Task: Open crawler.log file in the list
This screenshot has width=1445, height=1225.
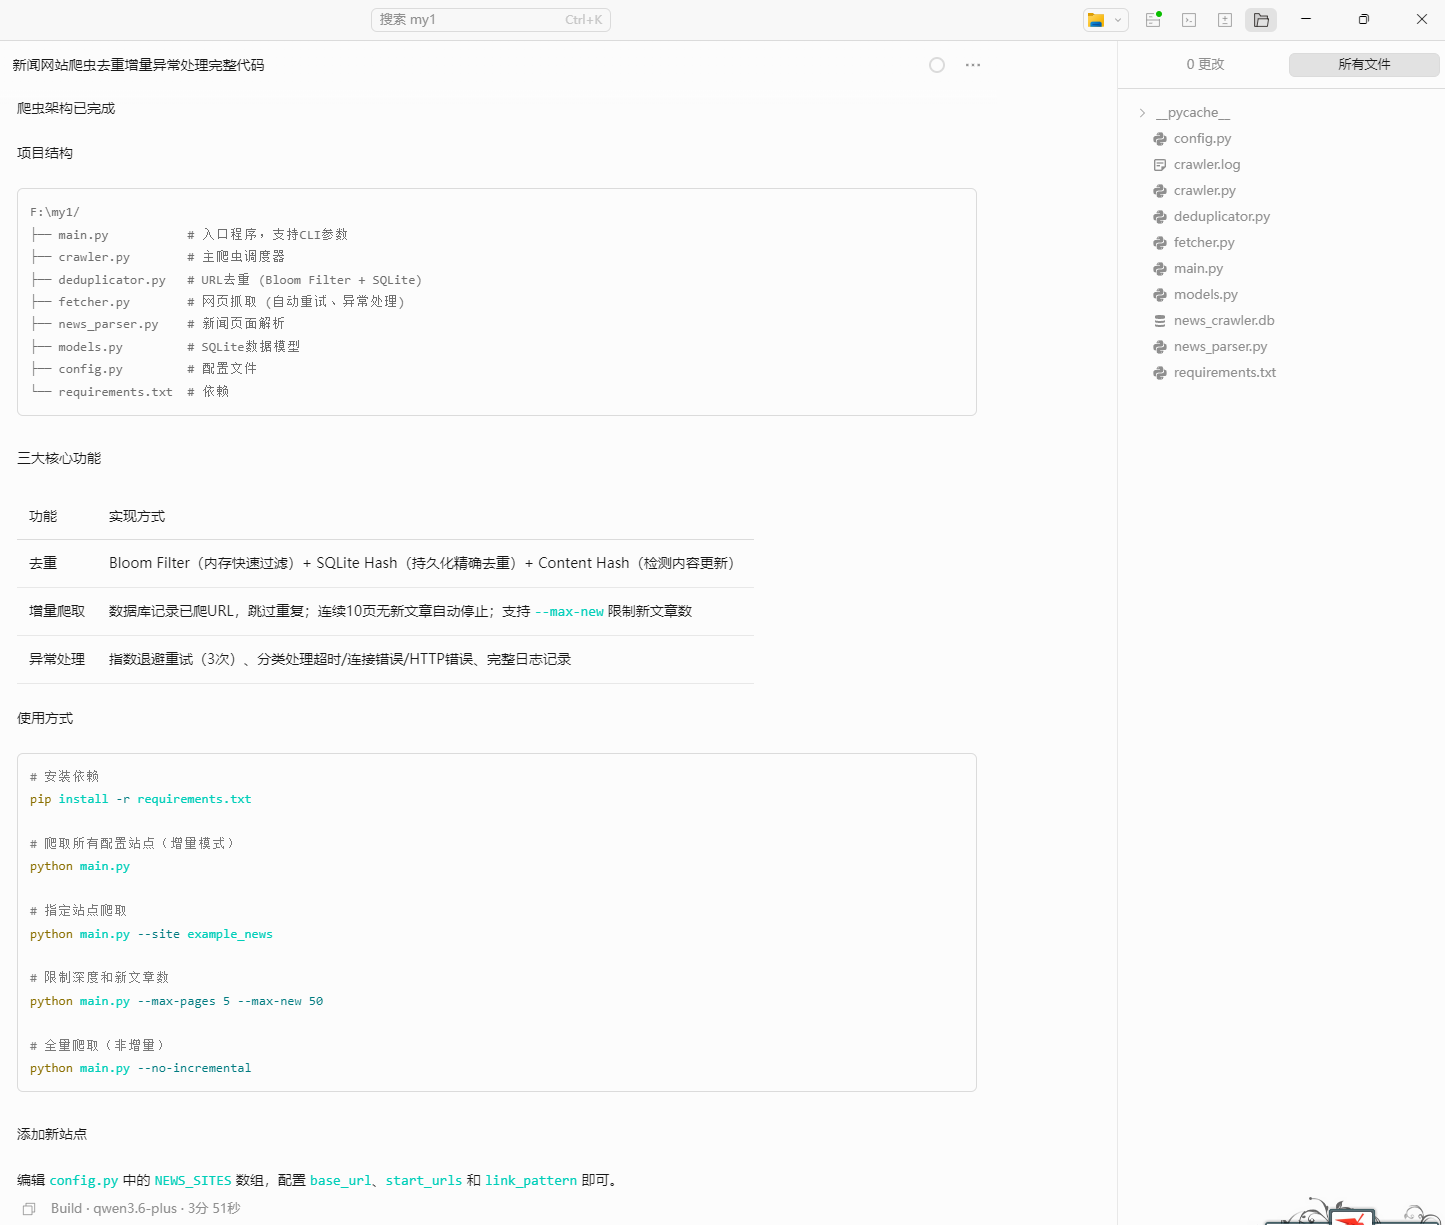Action: click(1206, 165)
